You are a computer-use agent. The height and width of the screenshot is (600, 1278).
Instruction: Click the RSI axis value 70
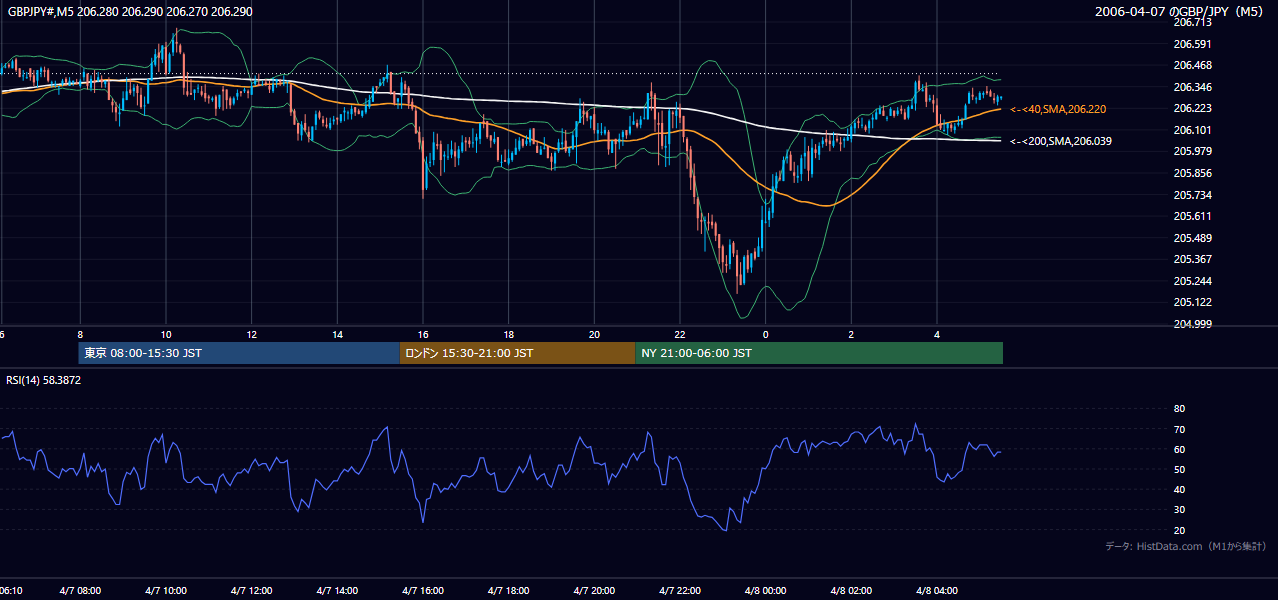click(1179, 429)
